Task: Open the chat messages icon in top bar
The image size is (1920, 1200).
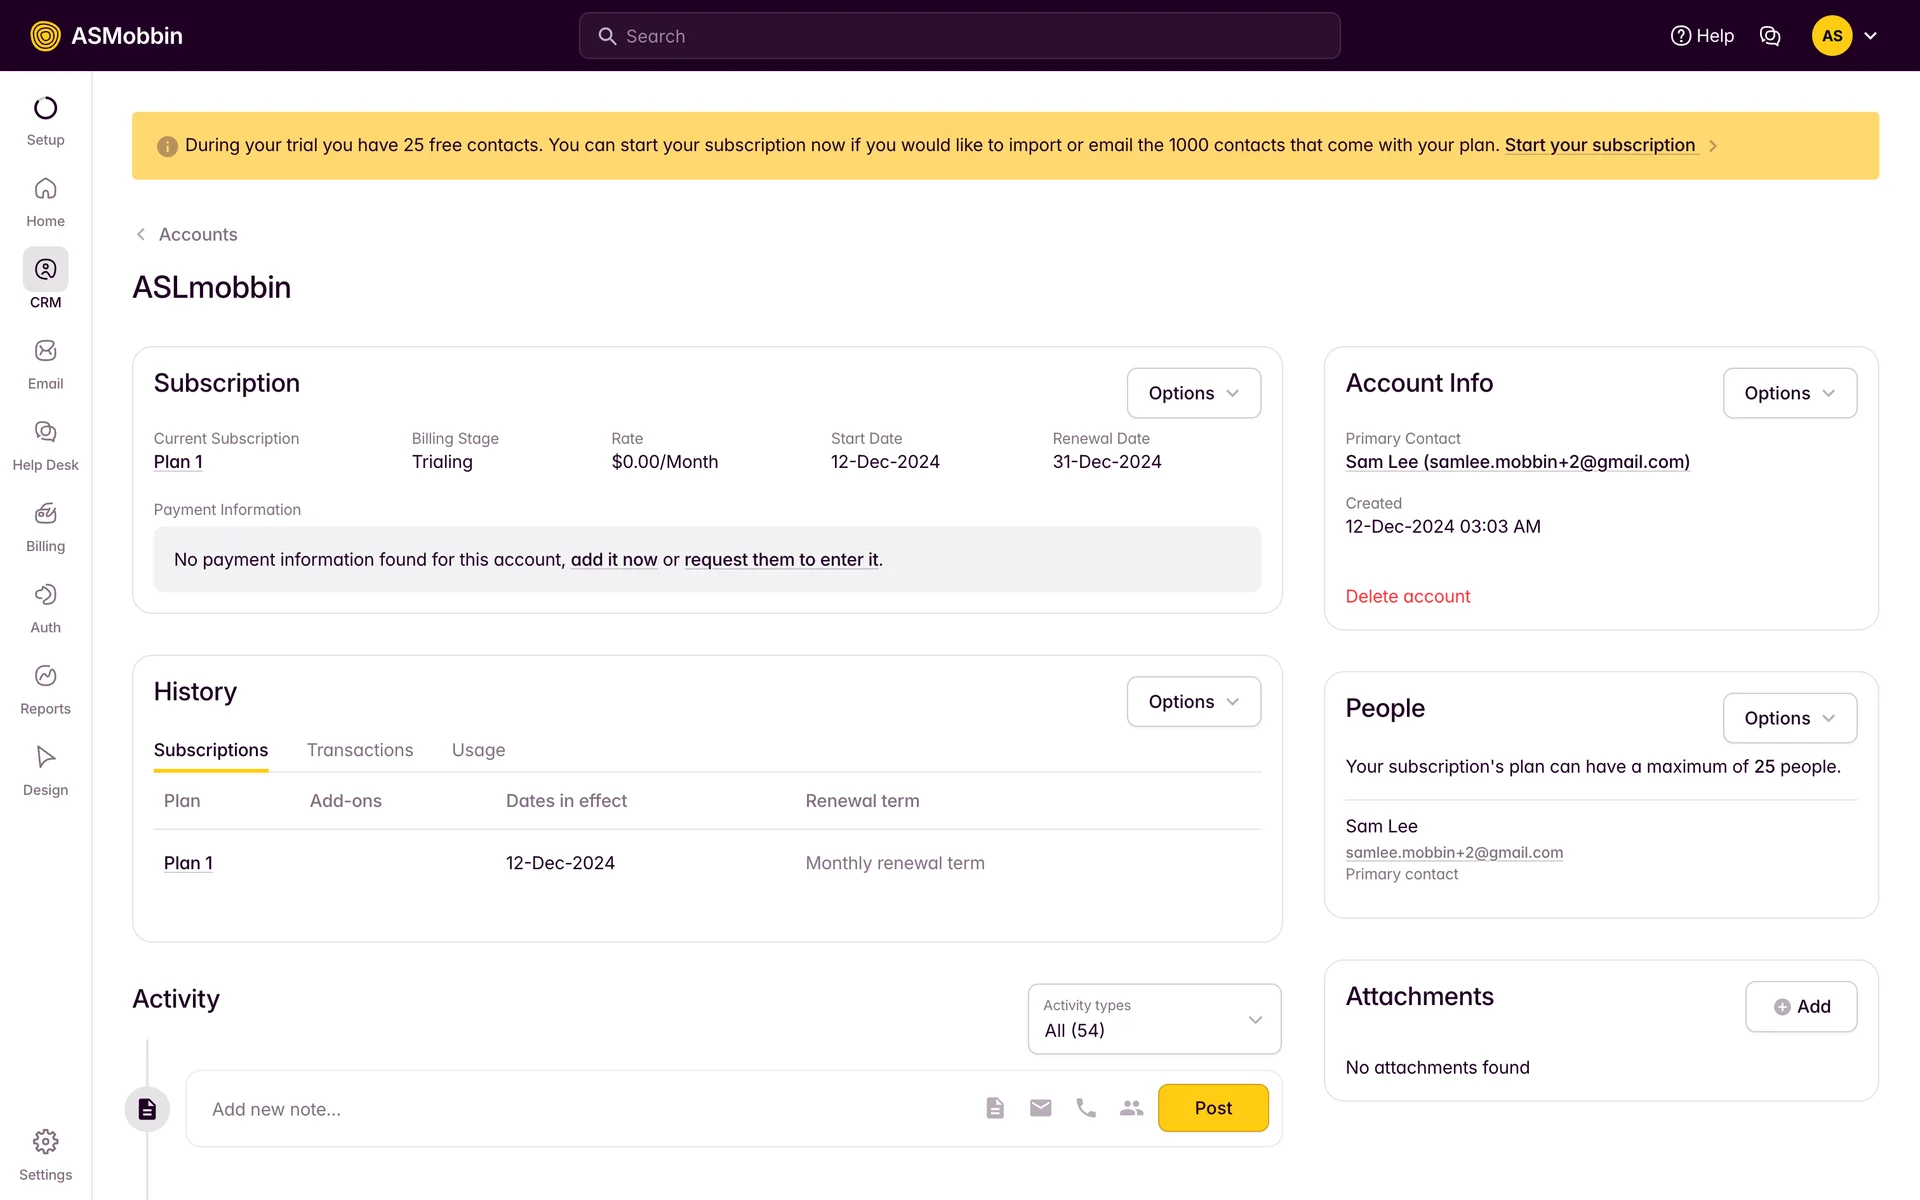Action: [1770, 36]
